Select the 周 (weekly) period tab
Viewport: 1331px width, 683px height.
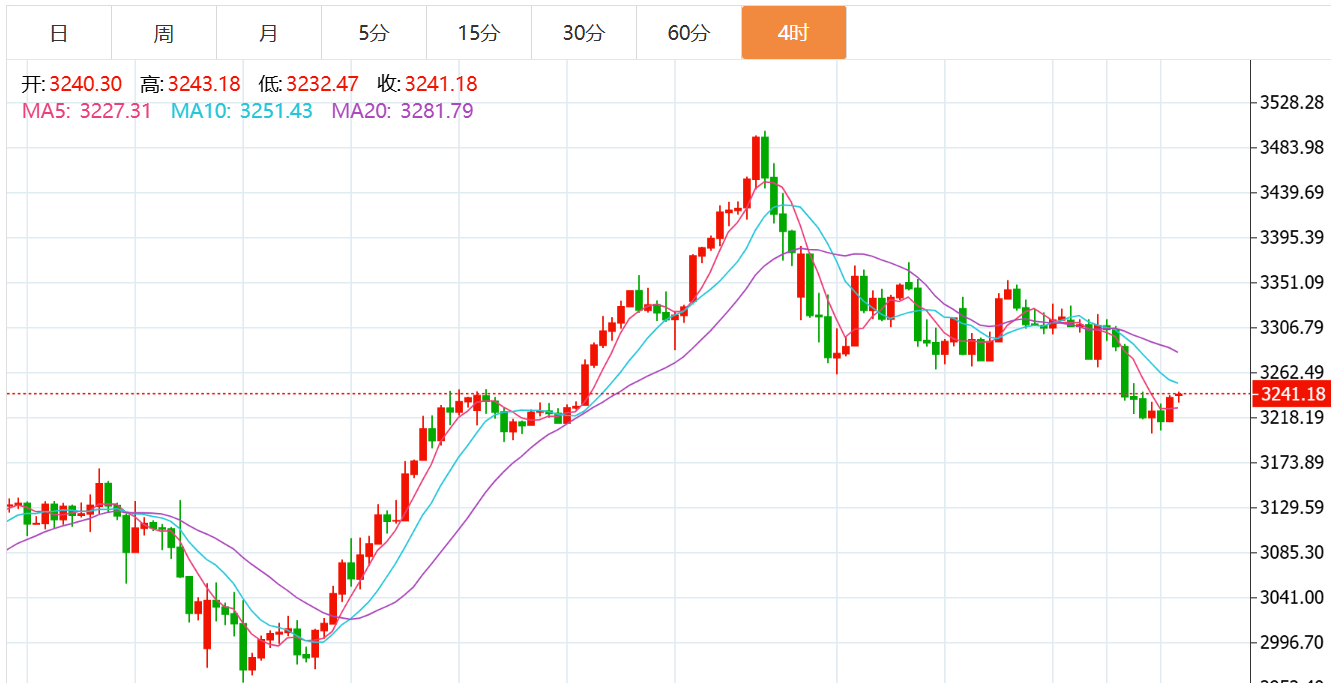click(x=164, y=33)
